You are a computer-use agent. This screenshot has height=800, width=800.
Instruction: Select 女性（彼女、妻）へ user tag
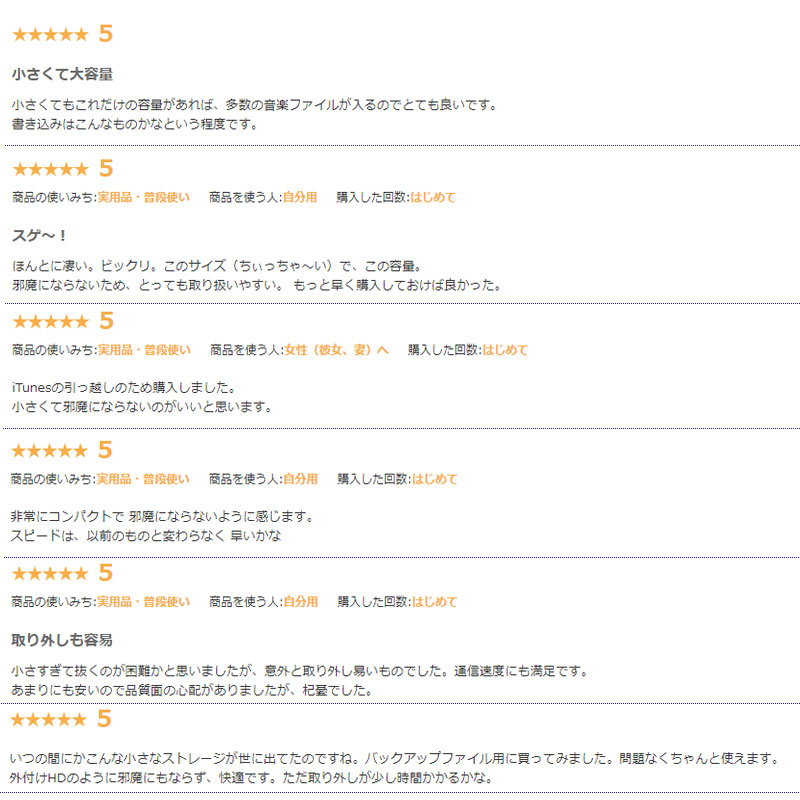337,350
